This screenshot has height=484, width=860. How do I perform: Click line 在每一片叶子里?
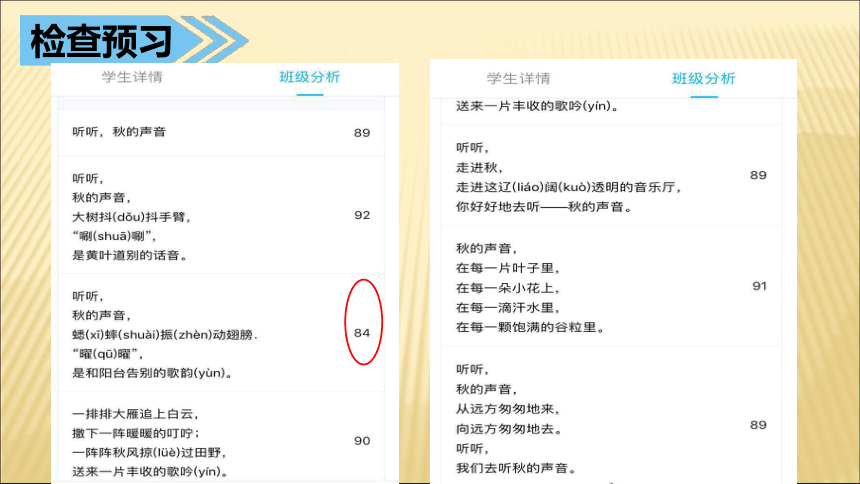[508, 269]
